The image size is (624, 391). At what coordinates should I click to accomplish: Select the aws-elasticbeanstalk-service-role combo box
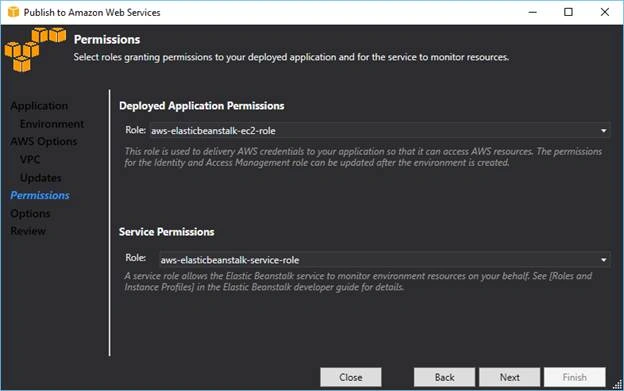click(384, 260)
